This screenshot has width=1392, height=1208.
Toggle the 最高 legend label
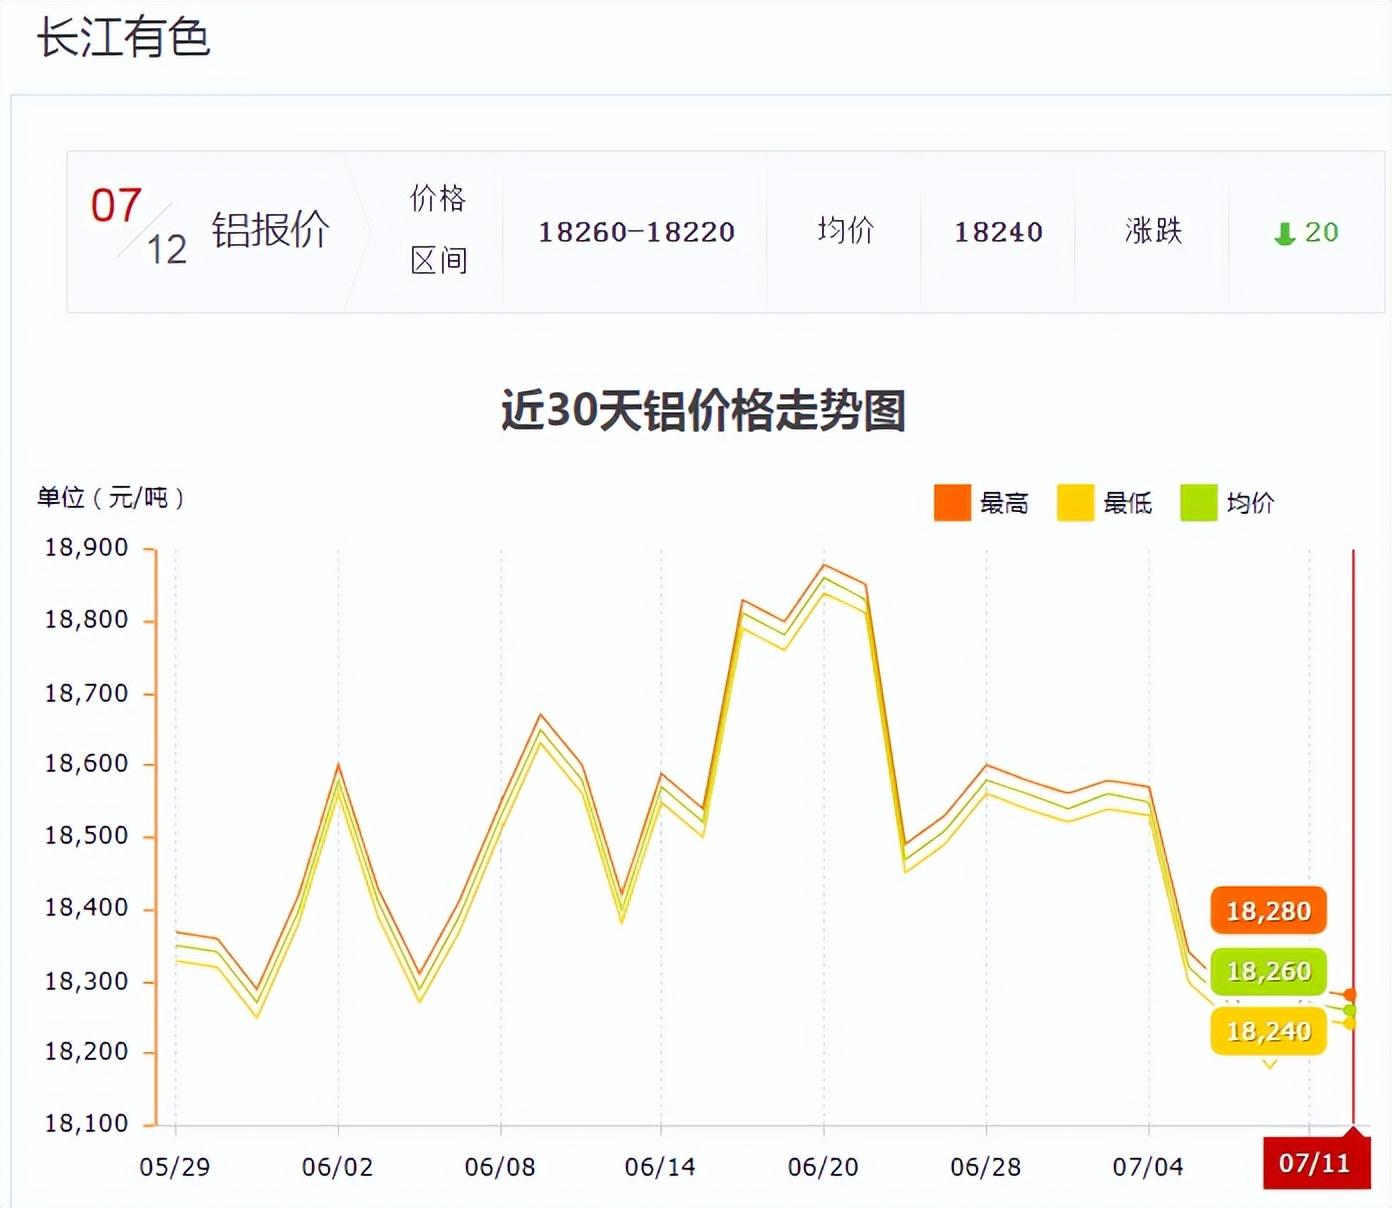pos(1004,503)
